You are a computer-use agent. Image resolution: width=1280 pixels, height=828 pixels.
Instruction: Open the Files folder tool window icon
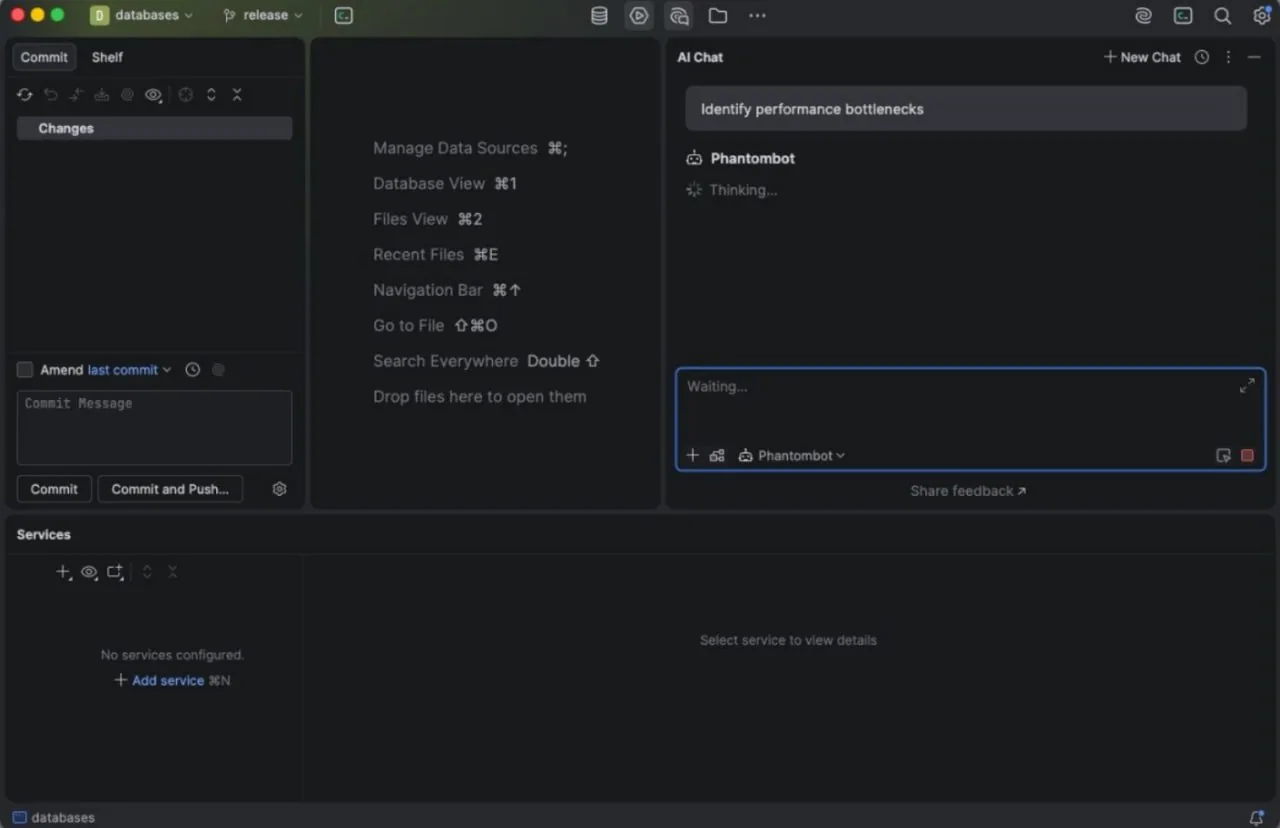click(718, 15)
